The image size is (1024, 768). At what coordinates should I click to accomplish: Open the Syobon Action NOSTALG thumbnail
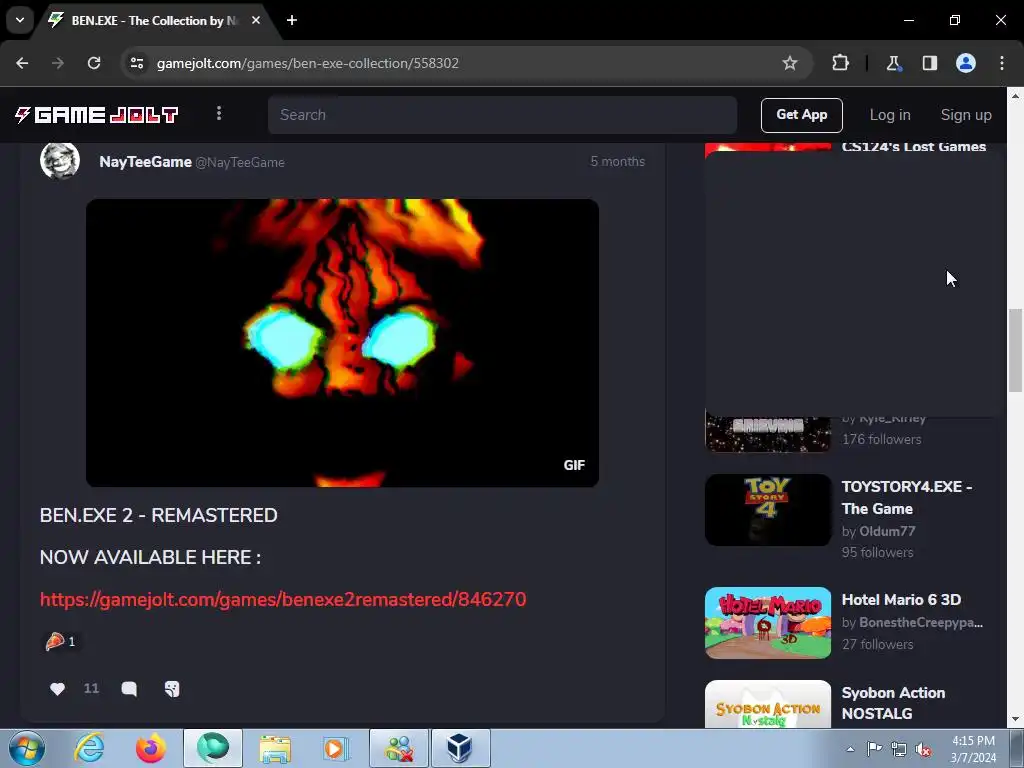point(768,704)
